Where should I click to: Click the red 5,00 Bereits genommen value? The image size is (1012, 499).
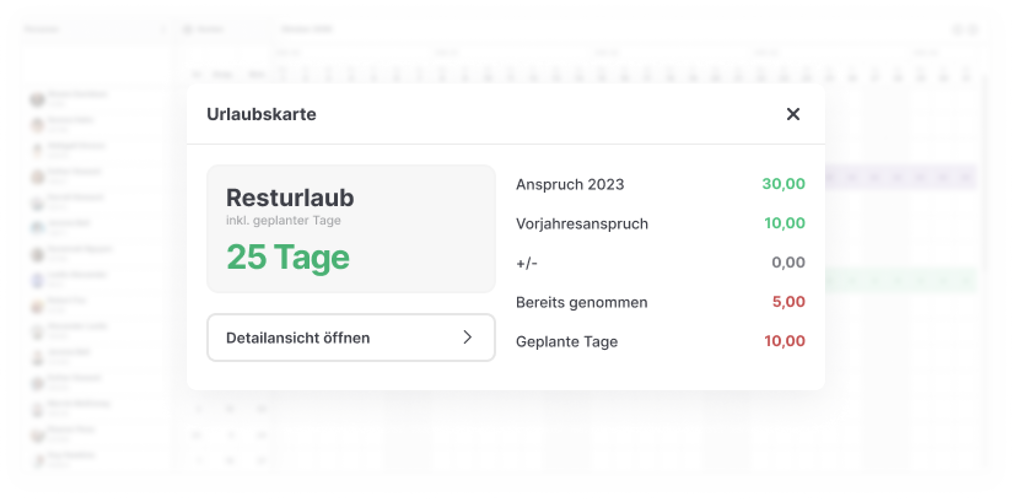pyautogui.click(x=787, y=302)
